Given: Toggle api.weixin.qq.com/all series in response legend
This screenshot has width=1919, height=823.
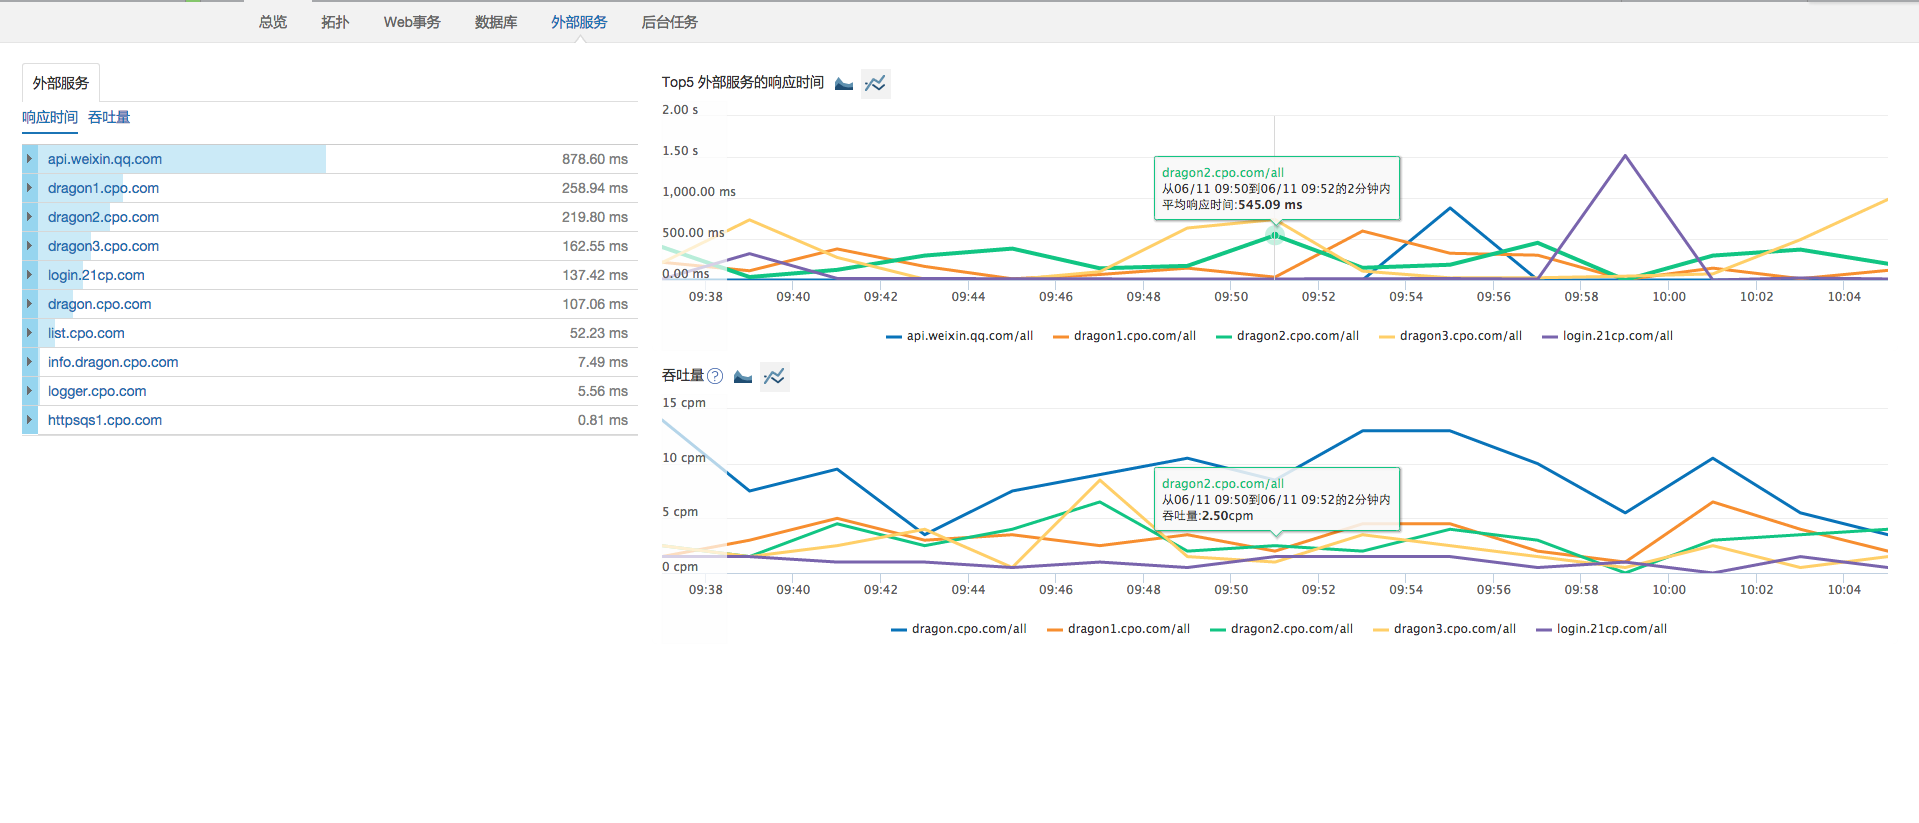Looking at the screenshot, I should point(959,336).
